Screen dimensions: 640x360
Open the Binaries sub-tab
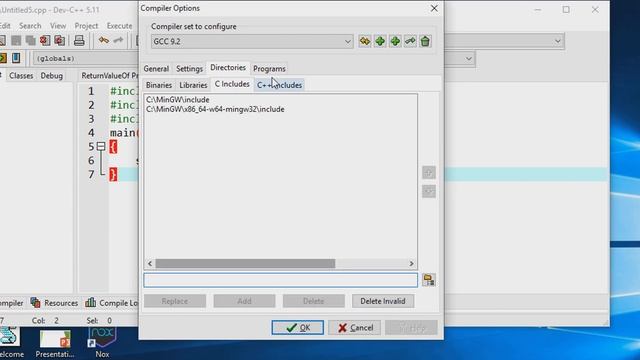click(159, 85)
